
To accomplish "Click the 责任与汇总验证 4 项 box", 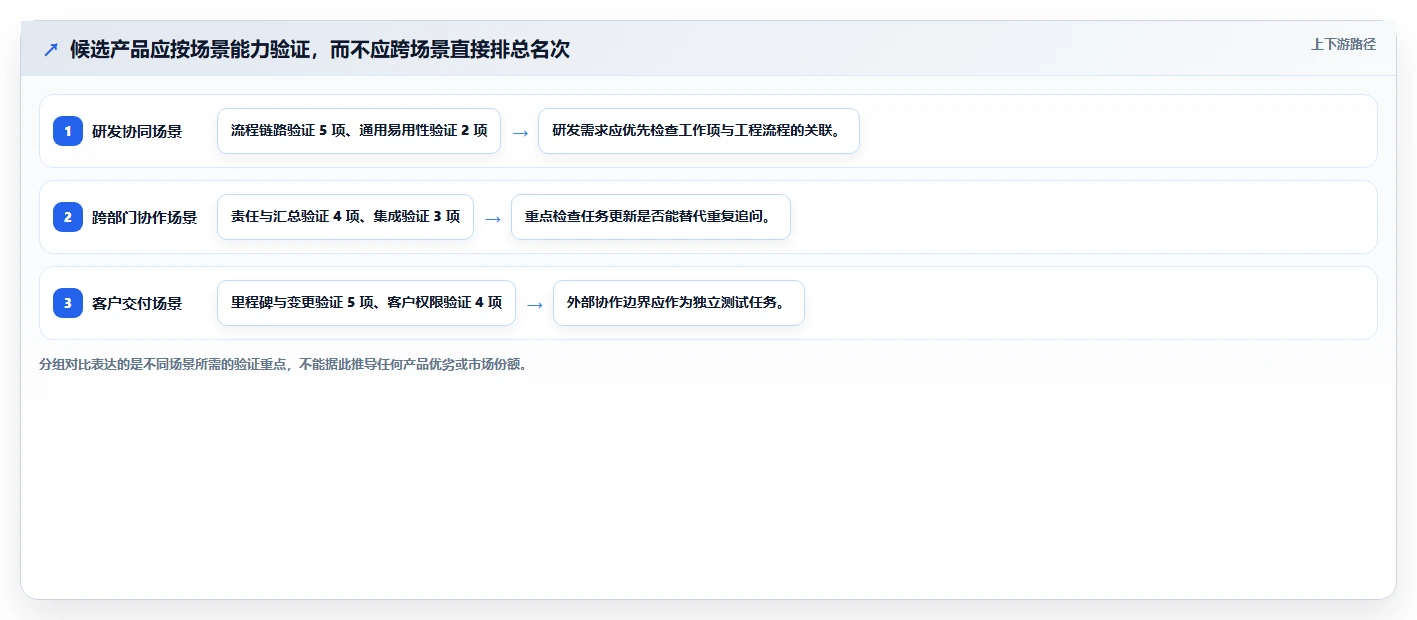I will point(345,217).
